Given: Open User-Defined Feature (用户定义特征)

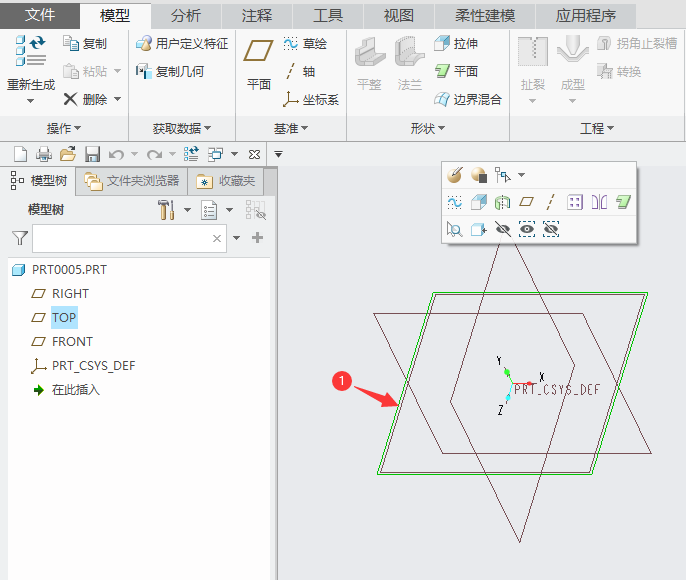Looking at the screenshot, I should click(x=182, y=43).
